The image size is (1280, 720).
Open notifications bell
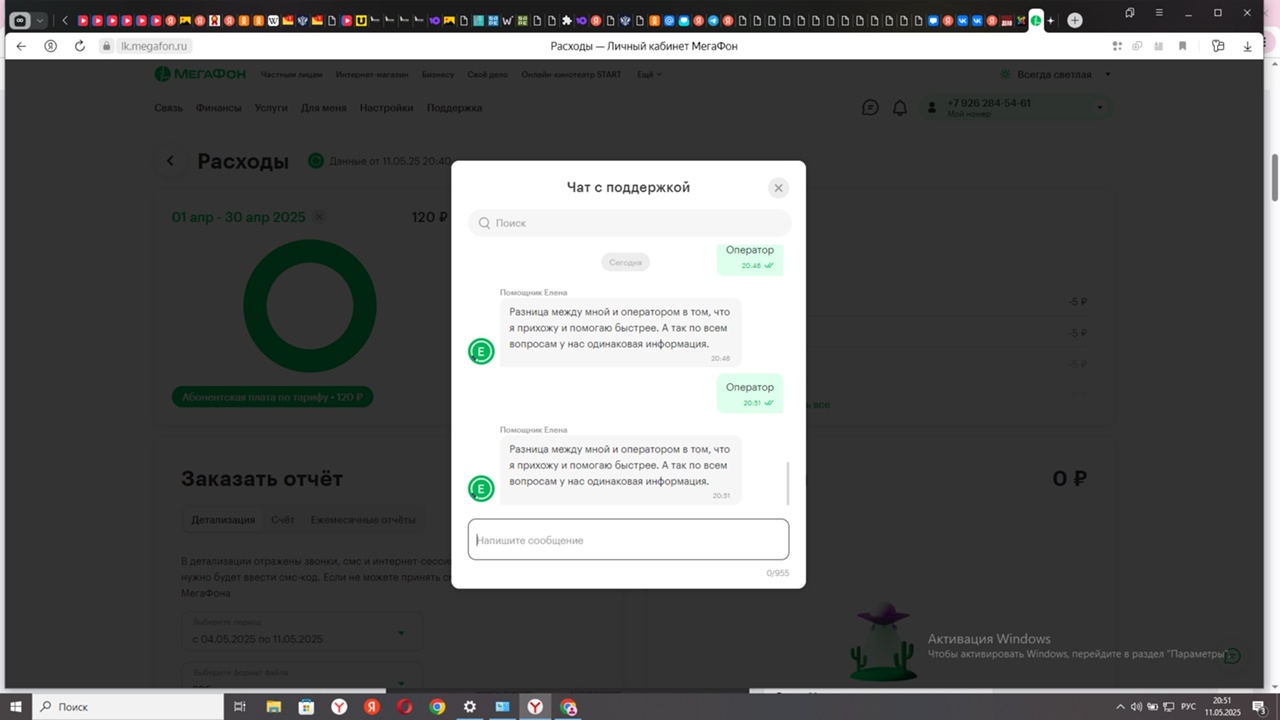point(900,107)
